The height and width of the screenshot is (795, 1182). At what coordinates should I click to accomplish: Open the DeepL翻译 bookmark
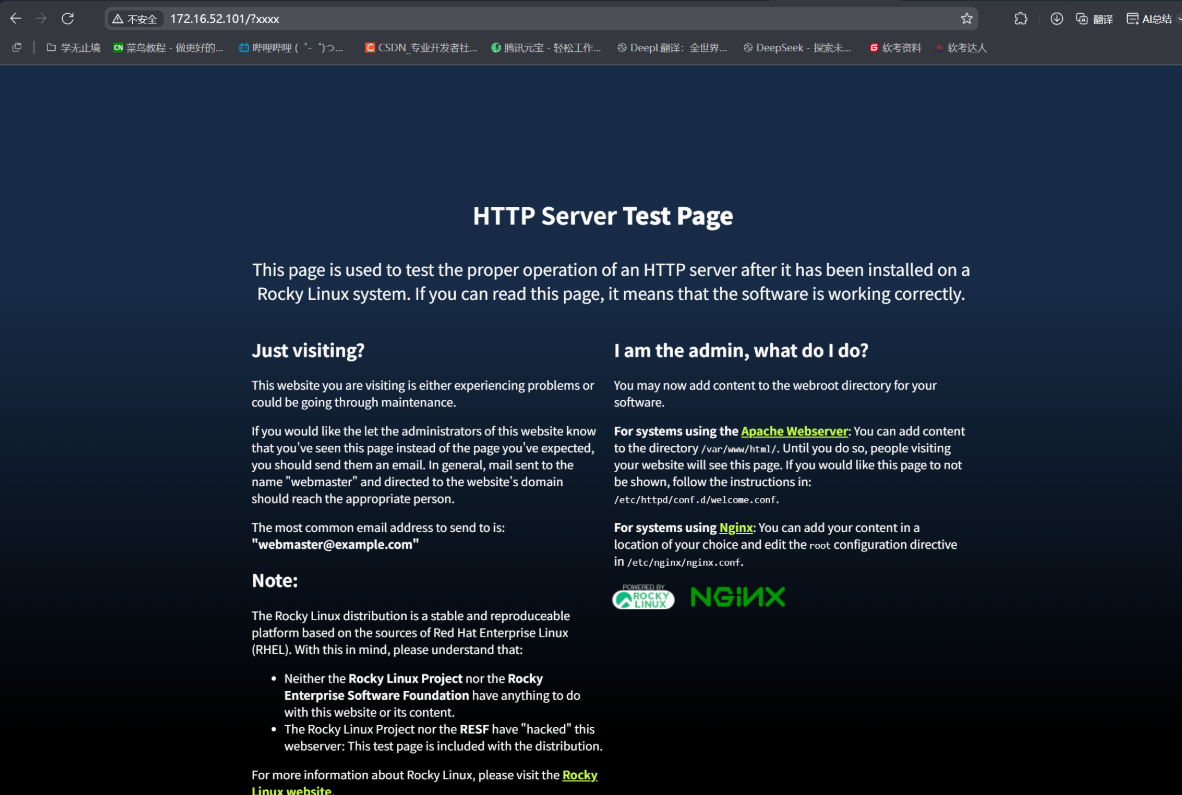[x=672, y=47]
